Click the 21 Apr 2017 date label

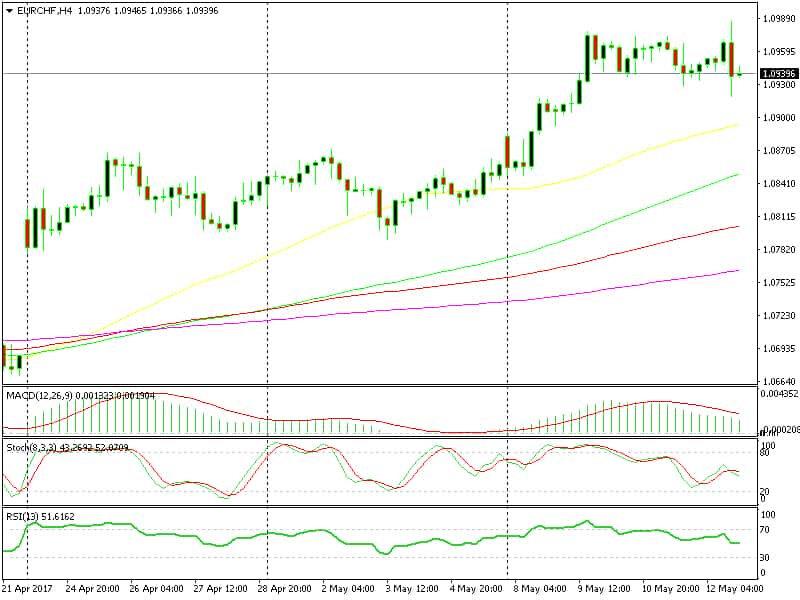27,588
